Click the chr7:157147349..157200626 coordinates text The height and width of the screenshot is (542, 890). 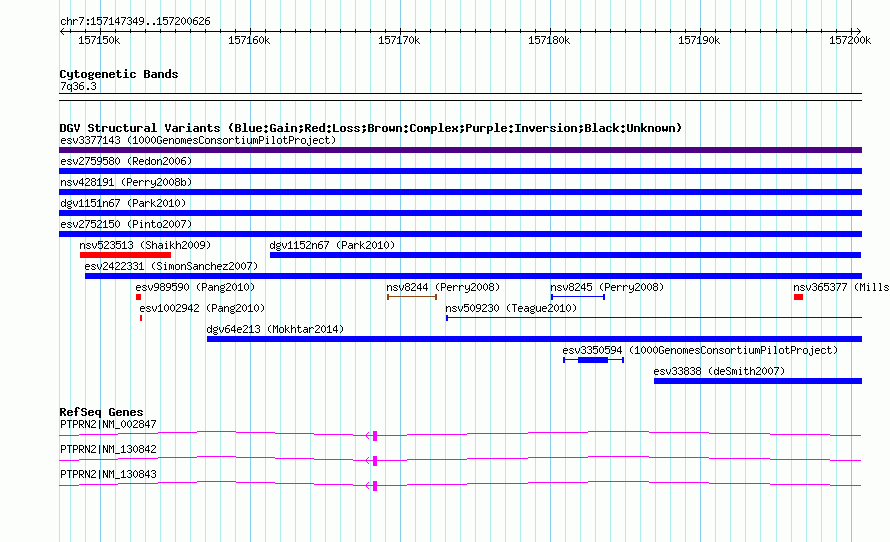coord(135,22)
